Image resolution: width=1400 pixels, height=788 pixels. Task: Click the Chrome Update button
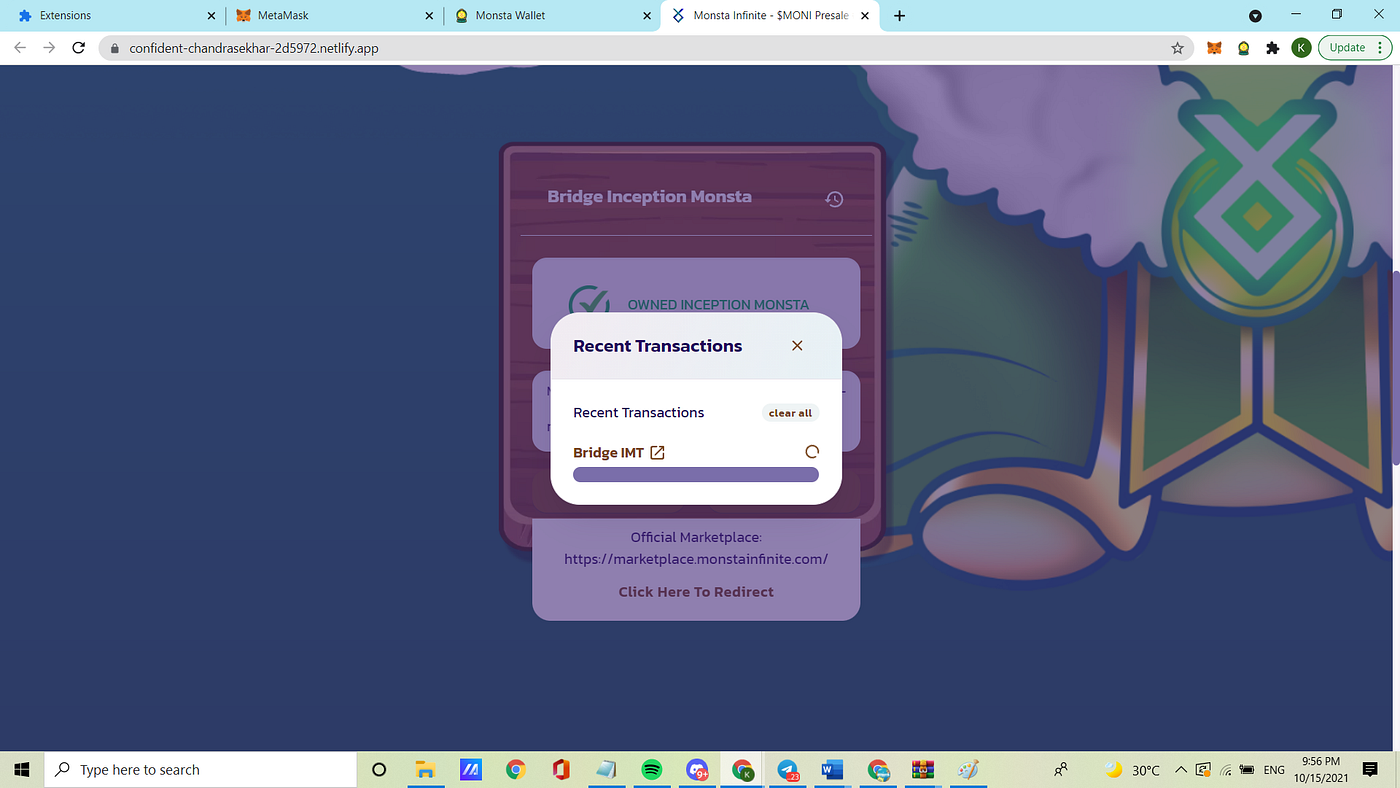pyautogui.click(x=1355, y=48)
